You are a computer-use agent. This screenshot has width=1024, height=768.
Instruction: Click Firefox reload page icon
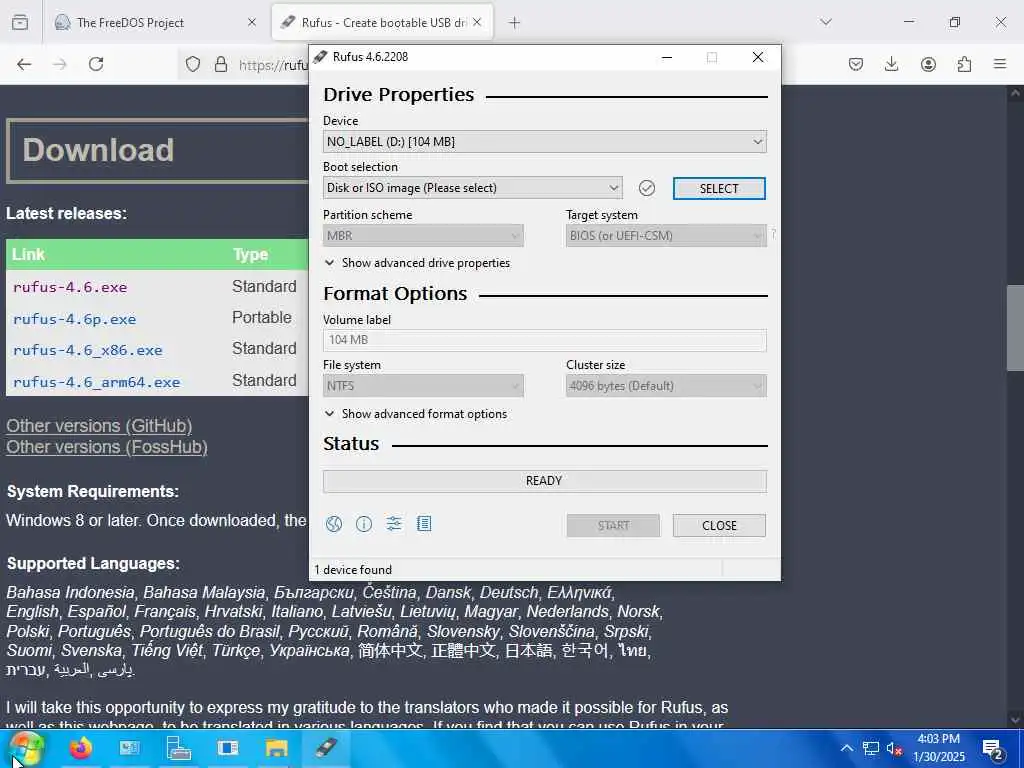(x=96, y=64)
